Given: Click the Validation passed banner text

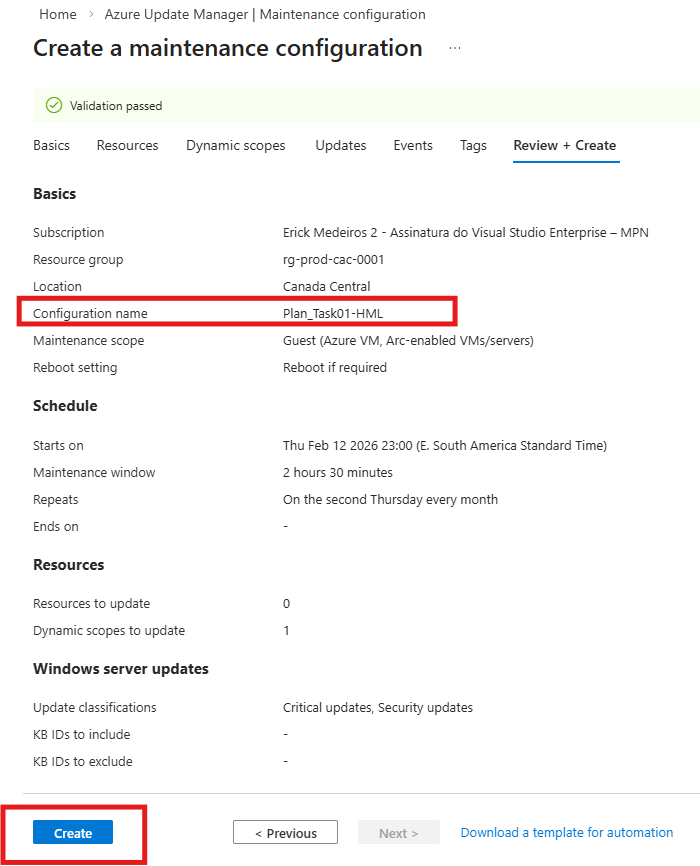Looking at the screenshot, I should click(x=116, y=106).
